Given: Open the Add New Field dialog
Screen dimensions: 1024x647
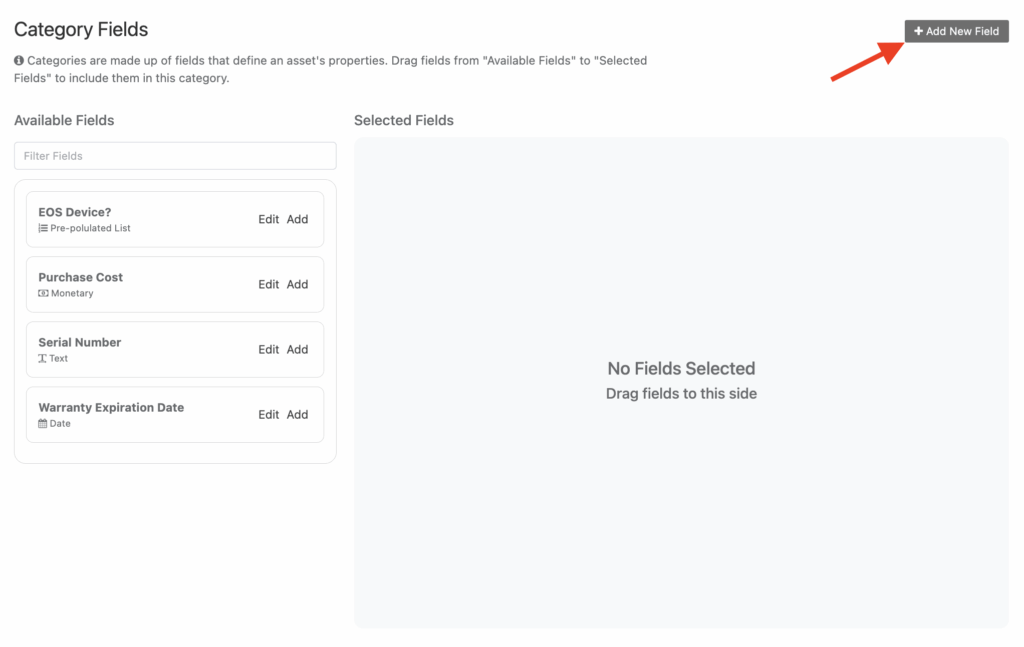Looking at the screenshot, I should click(956, 31).
